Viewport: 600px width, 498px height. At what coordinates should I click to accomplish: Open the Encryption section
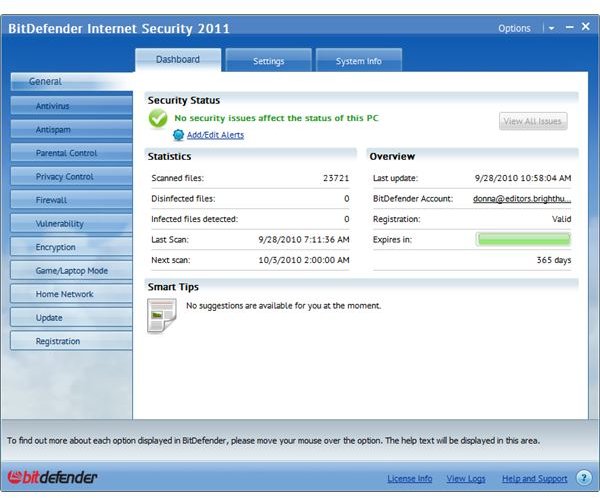pos(72,247)
